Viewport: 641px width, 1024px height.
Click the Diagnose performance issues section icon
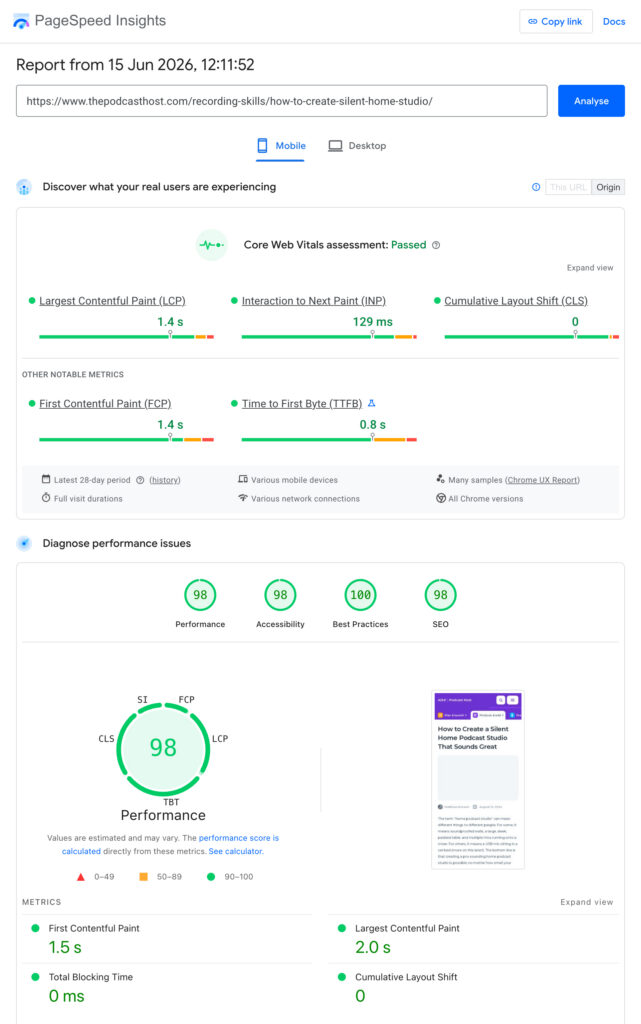pos(24,543)
